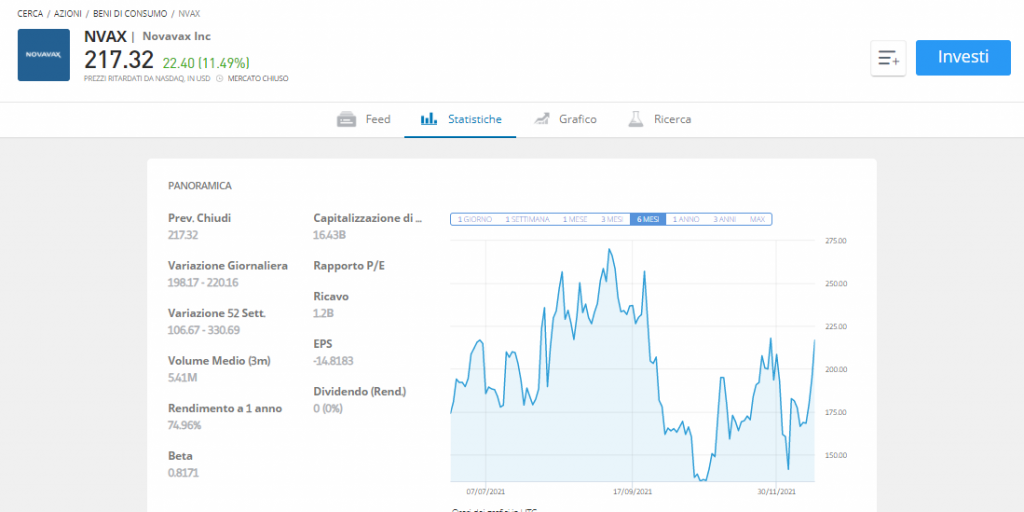Click the Ricerca flask icon
Image resolution: width=1024 pixels, height=512 pixels.
pos(635,119)
